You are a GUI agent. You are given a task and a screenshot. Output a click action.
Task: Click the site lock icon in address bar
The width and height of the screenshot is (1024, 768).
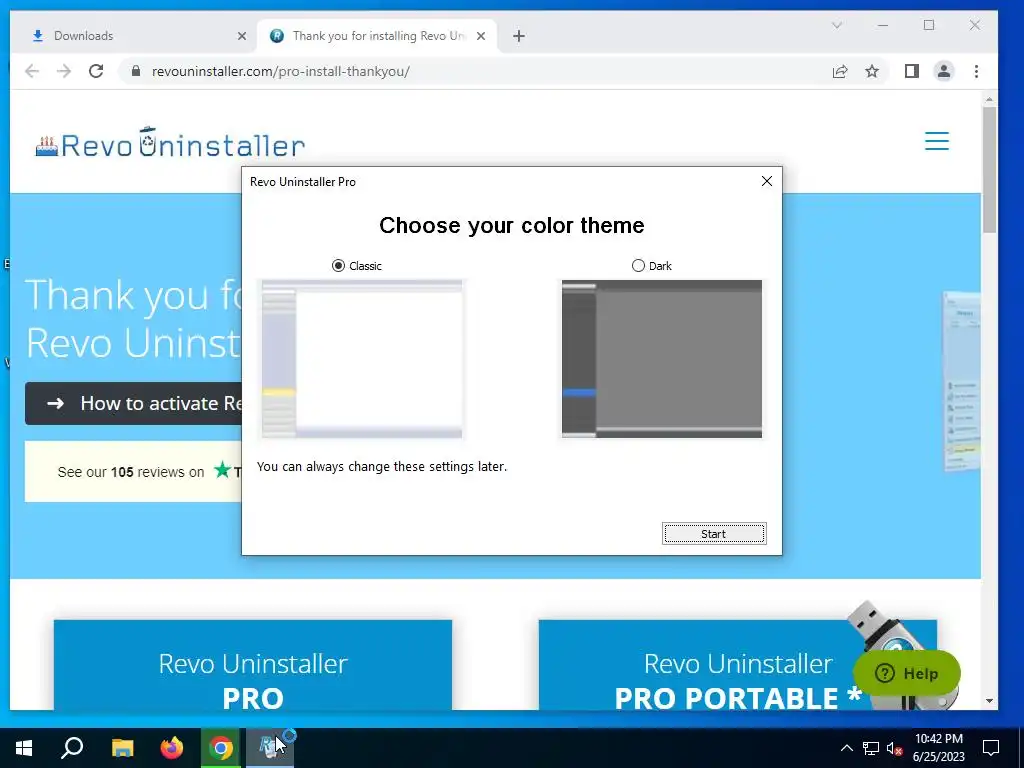136,71
